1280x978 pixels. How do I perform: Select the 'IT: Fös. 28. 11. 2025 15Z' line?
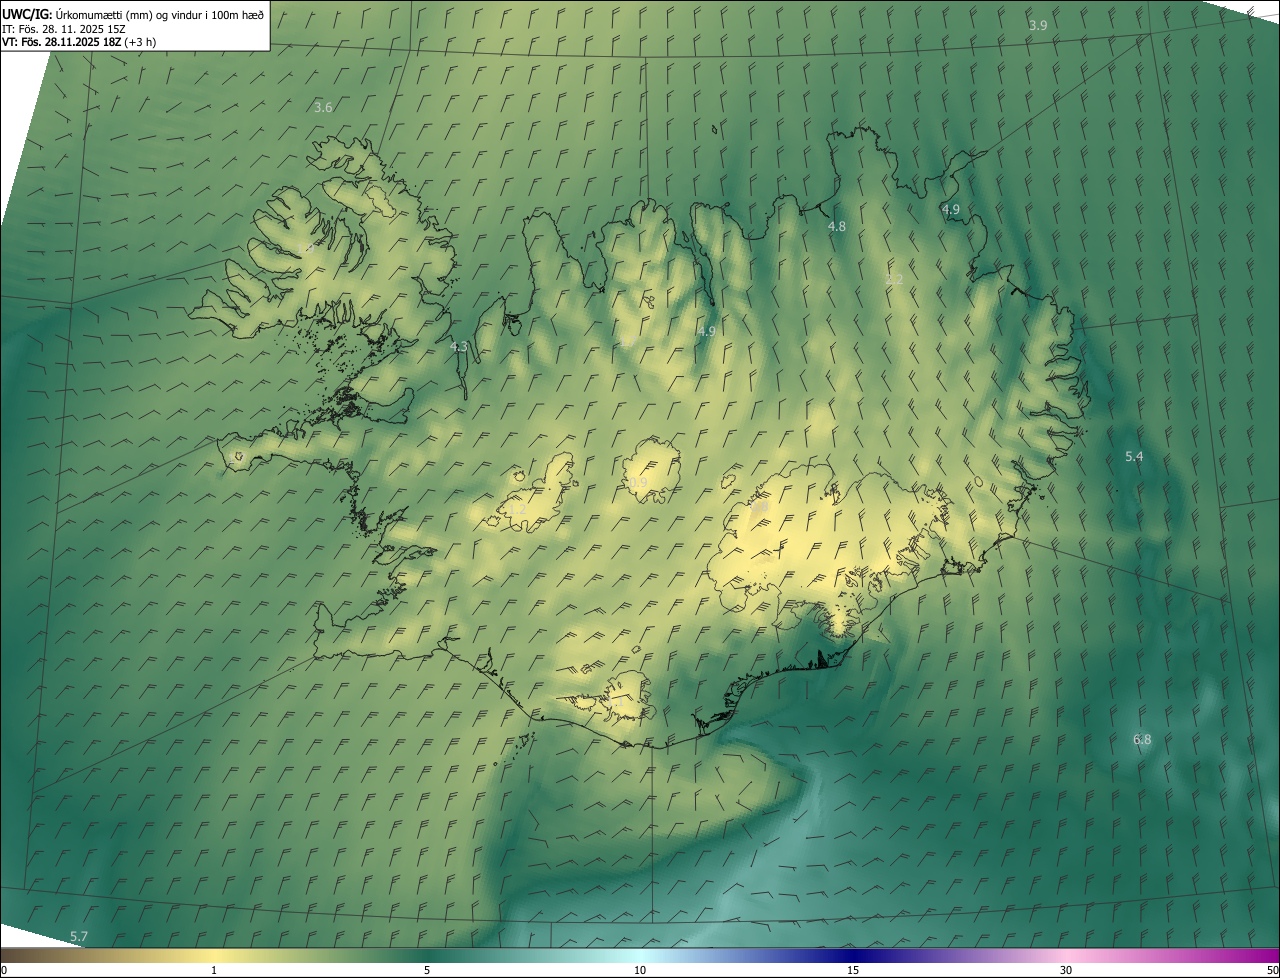64,29
